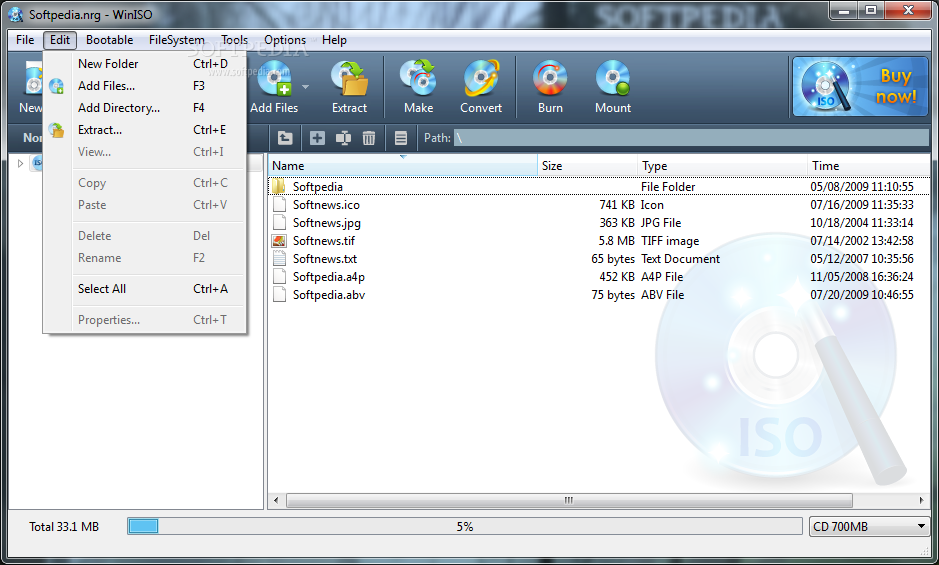Select the Softnews.tif file
This screenshot has height=565, width=939.
(599, 241)
